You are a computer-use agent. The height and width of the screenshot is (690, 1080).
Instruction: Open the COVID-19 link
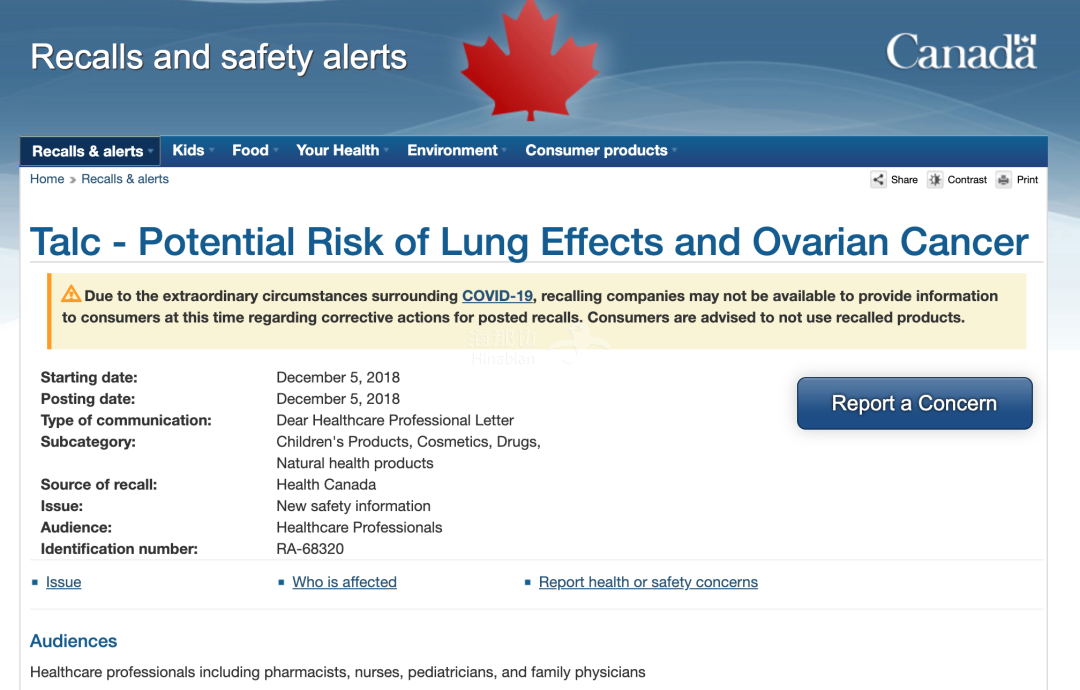[x=497, y=296]
